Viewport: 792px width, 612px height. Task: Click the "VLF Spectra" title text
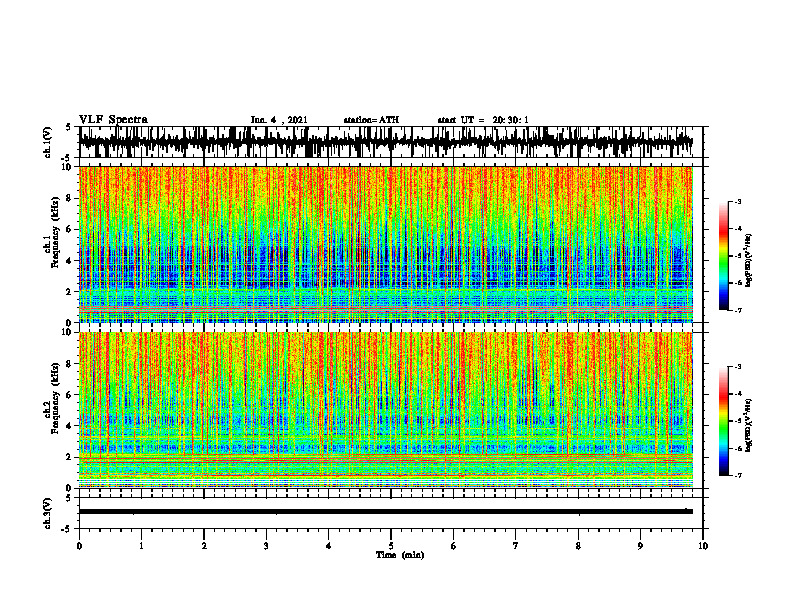tap(113, 120)
